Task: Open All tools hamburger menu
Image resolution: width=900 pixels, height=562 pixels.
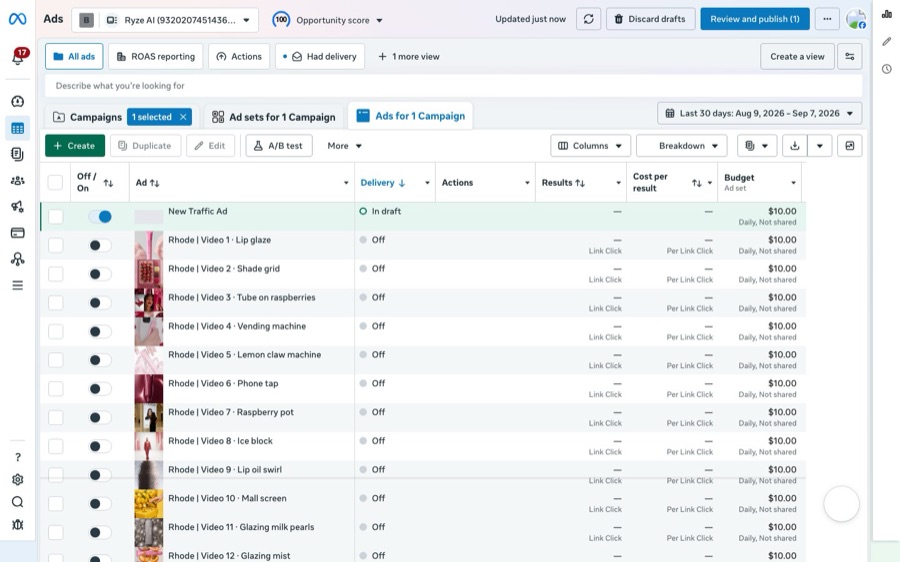Action: [x=18, y=285]
